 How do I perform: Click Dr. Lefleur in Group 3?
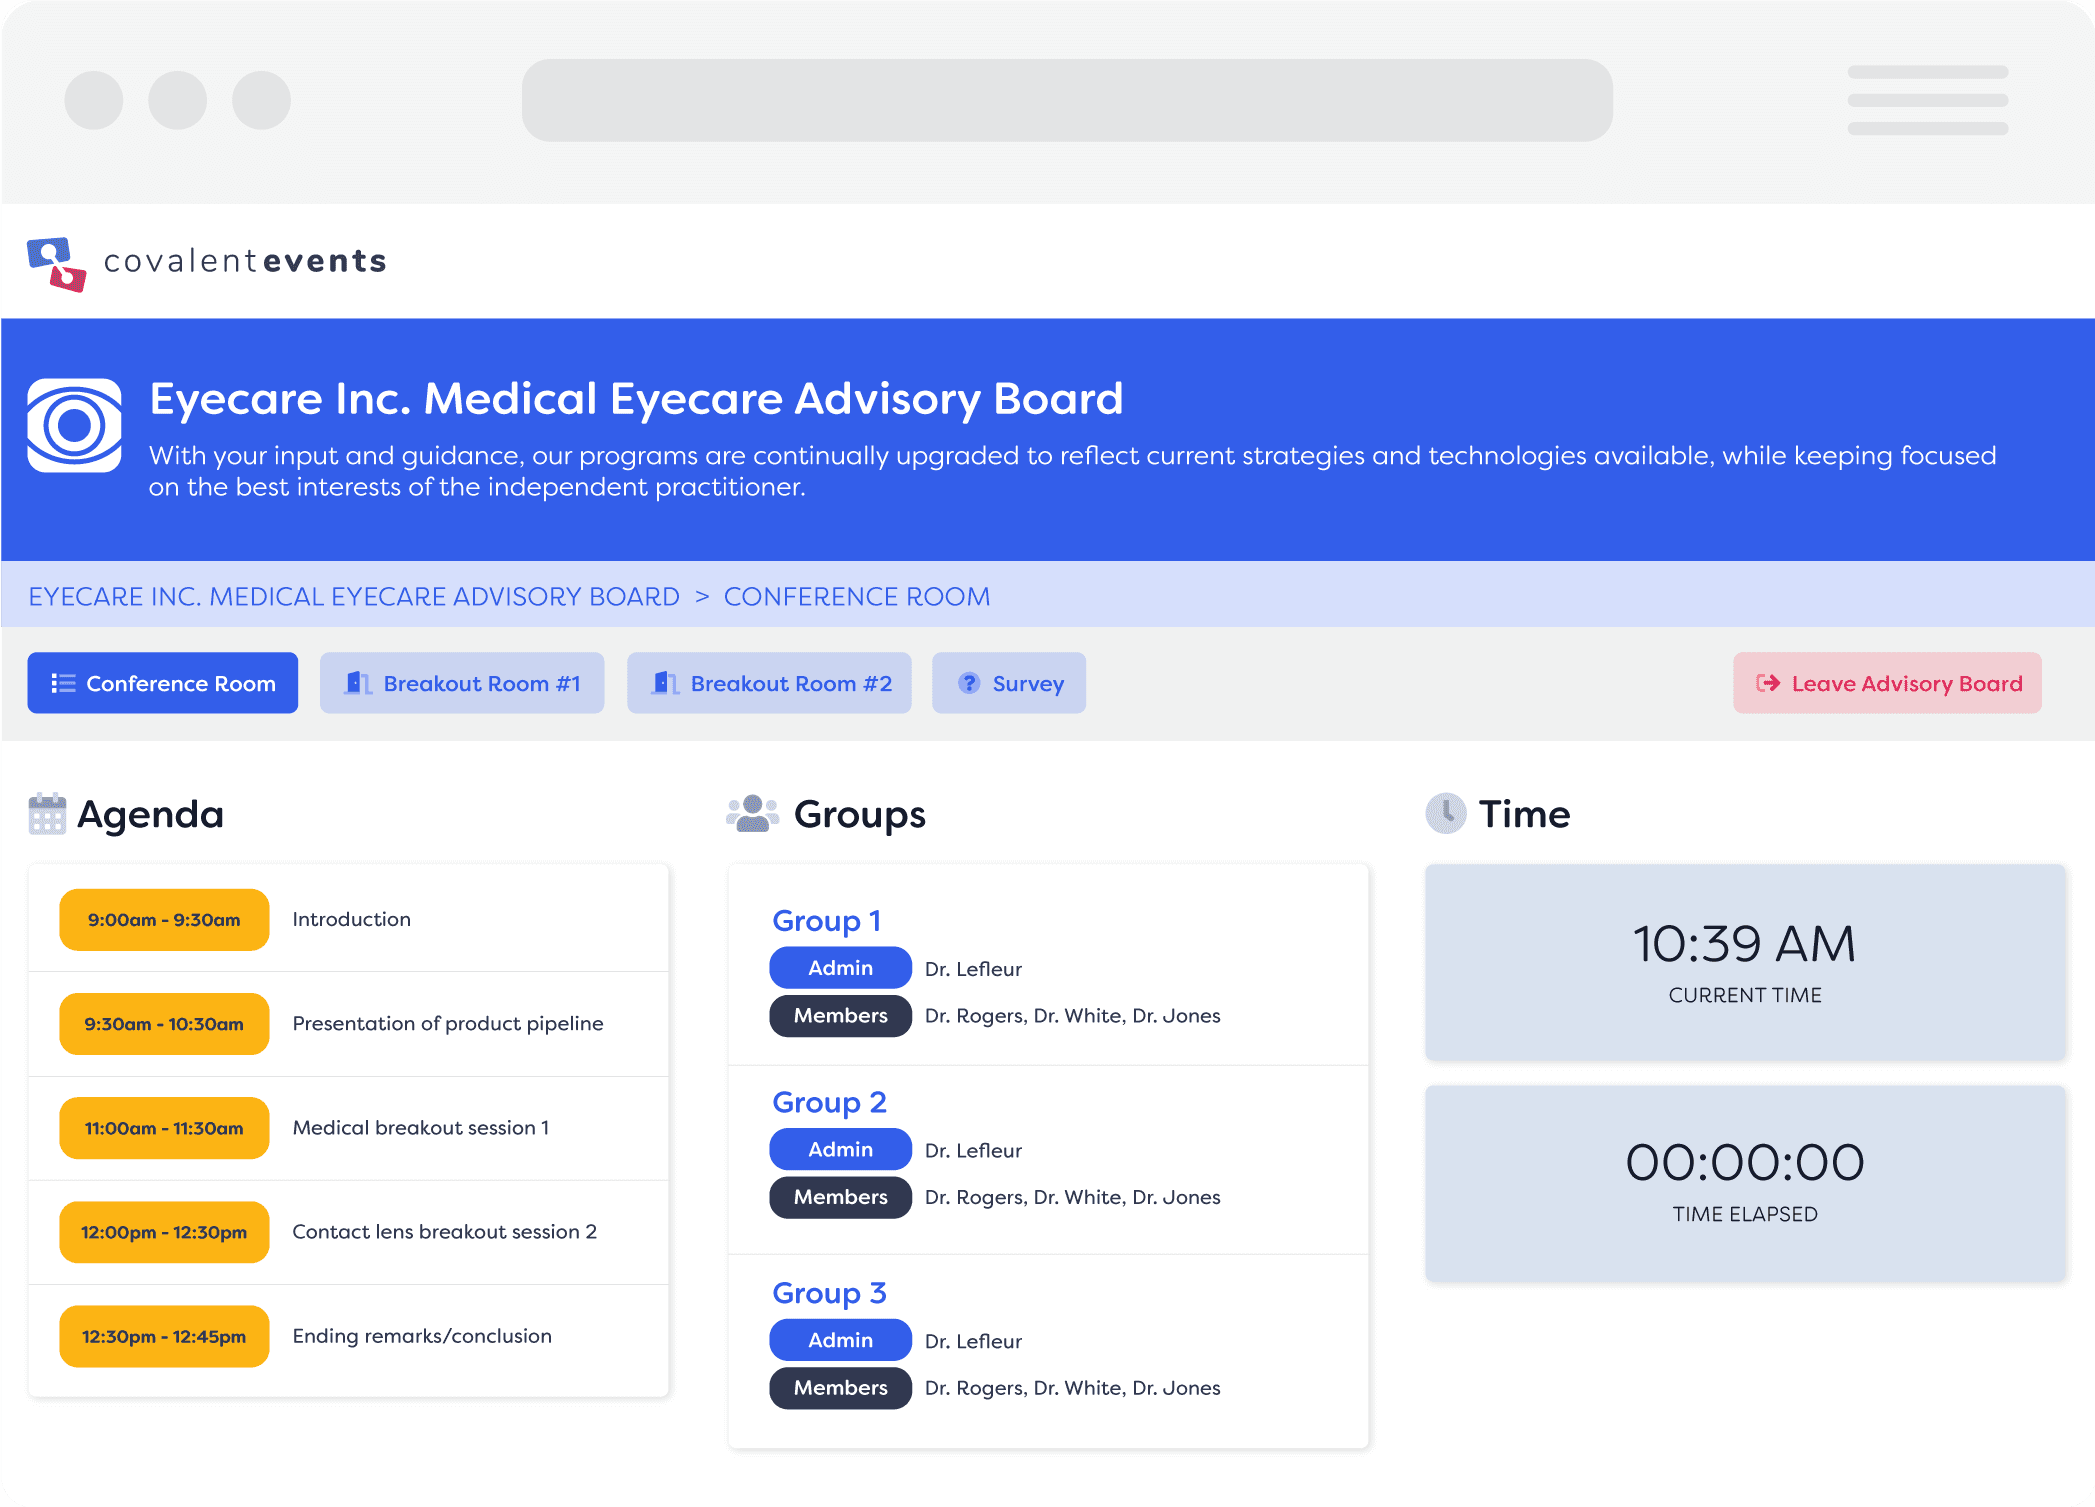pyautogui.click(x=973, y=1341)
